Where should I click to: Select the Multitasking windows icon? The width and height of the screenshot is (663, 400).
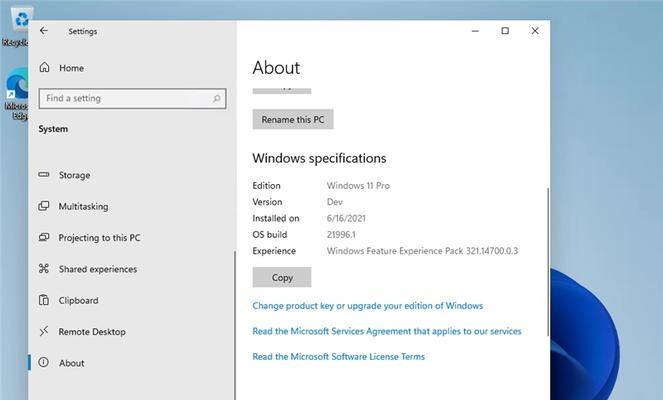[44, 206]
